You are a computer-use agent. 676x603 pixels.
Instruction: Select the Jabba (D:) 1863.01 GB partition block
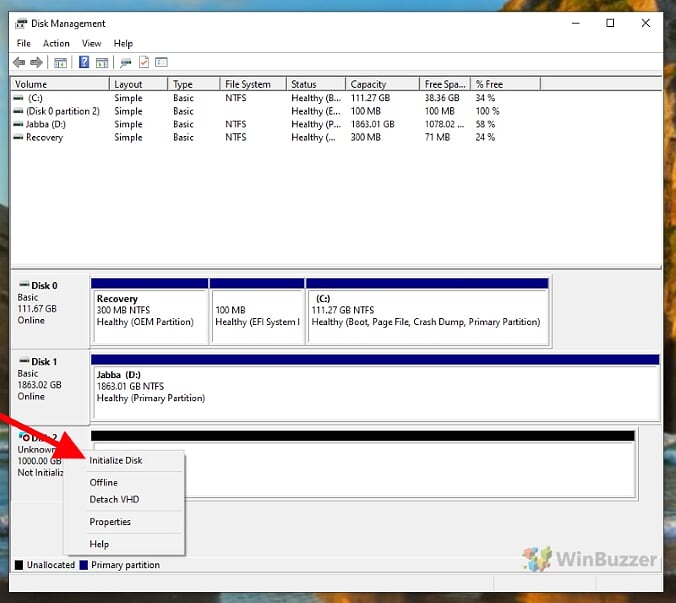375,387
